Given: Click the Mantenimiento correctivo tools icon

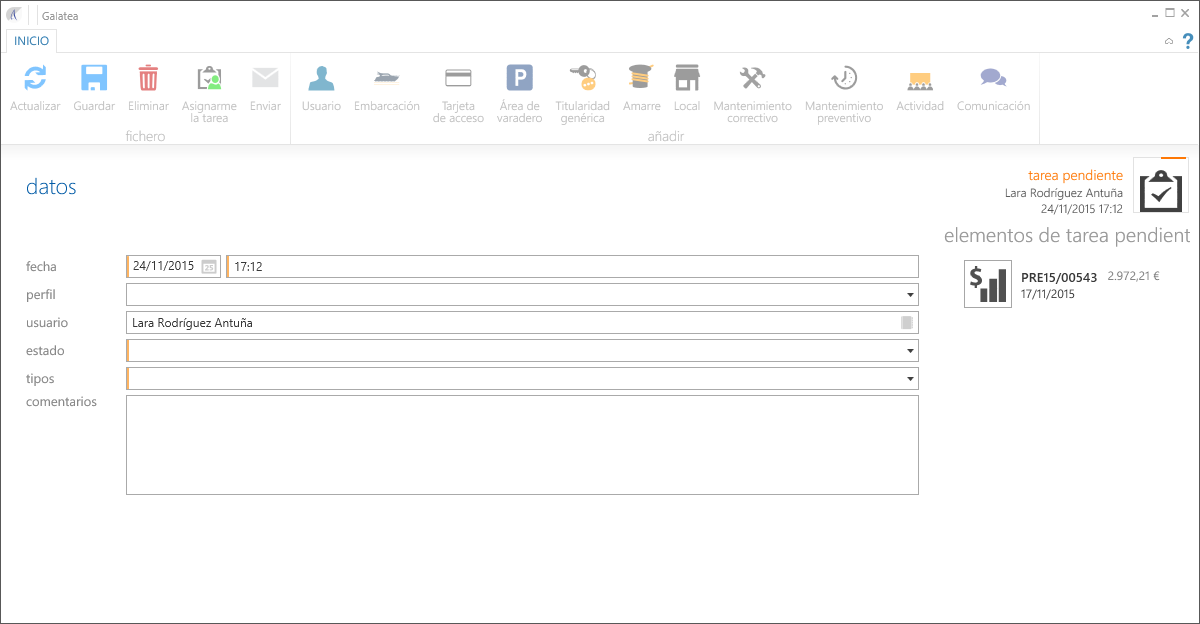Looking at the screenshot, I should 752,80.
